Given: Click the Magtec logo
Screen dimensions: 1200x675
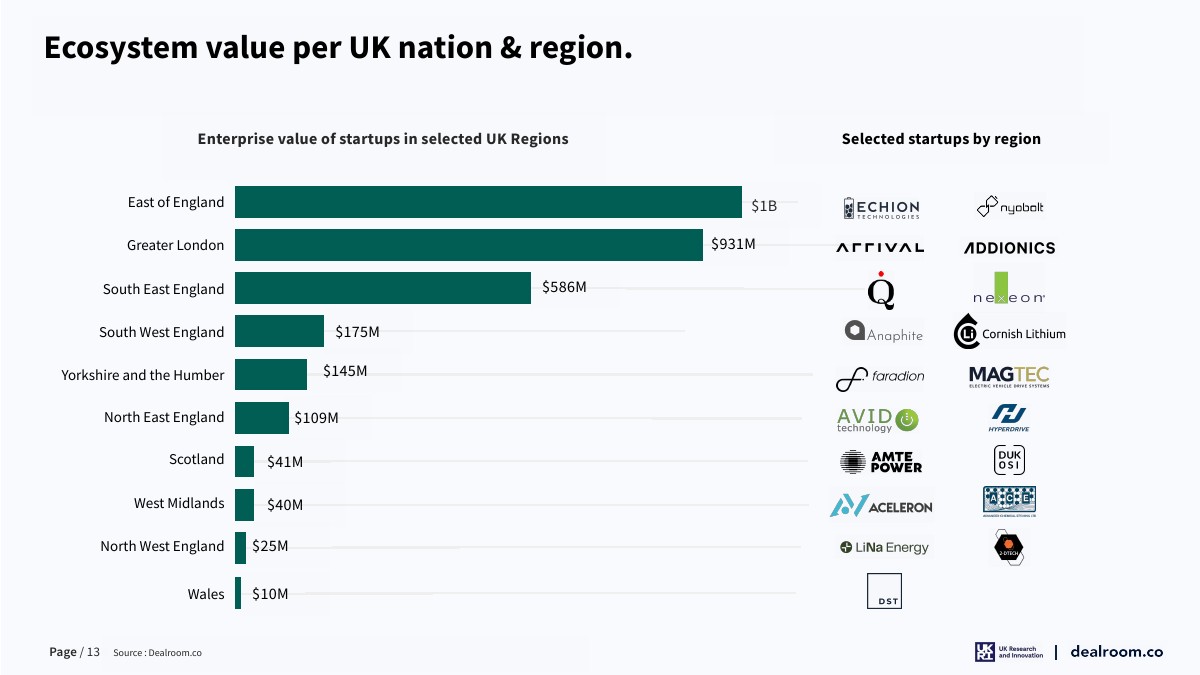Looking at the screenshot, I should 1009,377.
